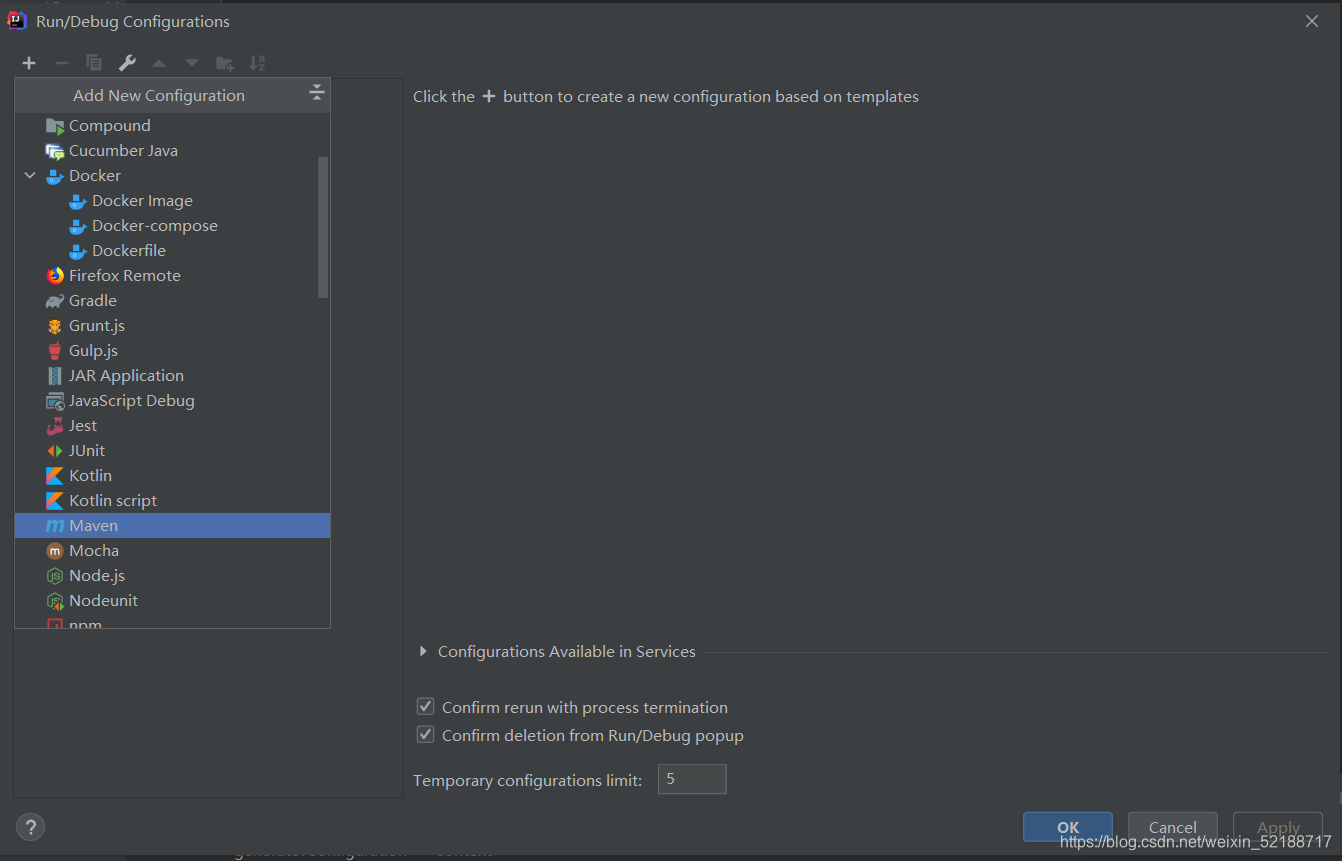Image resolution: width=1342 pixels, height=861 pixels.
Task: Click the Apply button
Action: click(1278, 827)
